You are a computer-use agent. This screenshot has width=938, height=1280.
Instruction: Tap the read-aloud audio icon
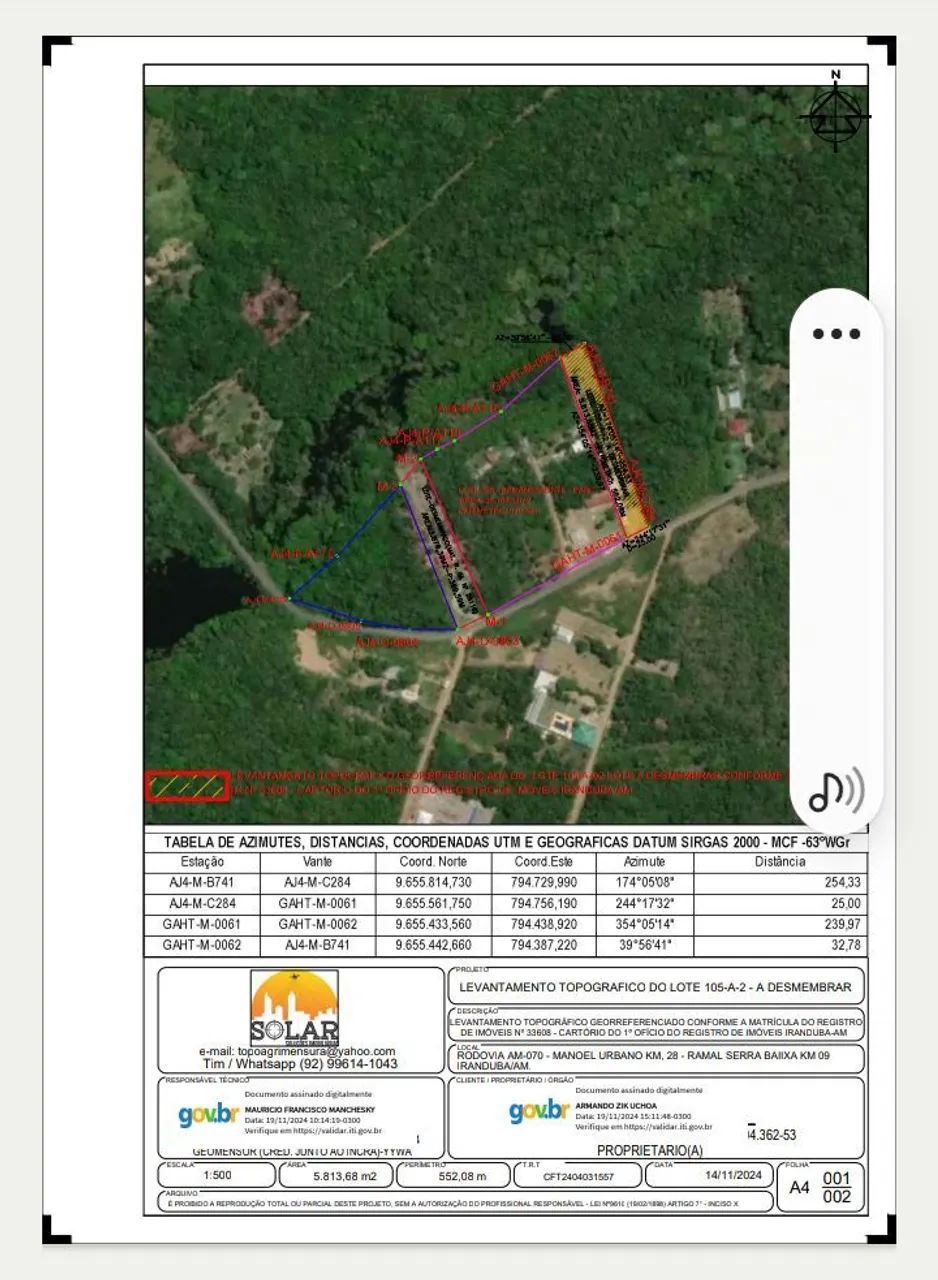pyautogui.click(x=836, y=789)
